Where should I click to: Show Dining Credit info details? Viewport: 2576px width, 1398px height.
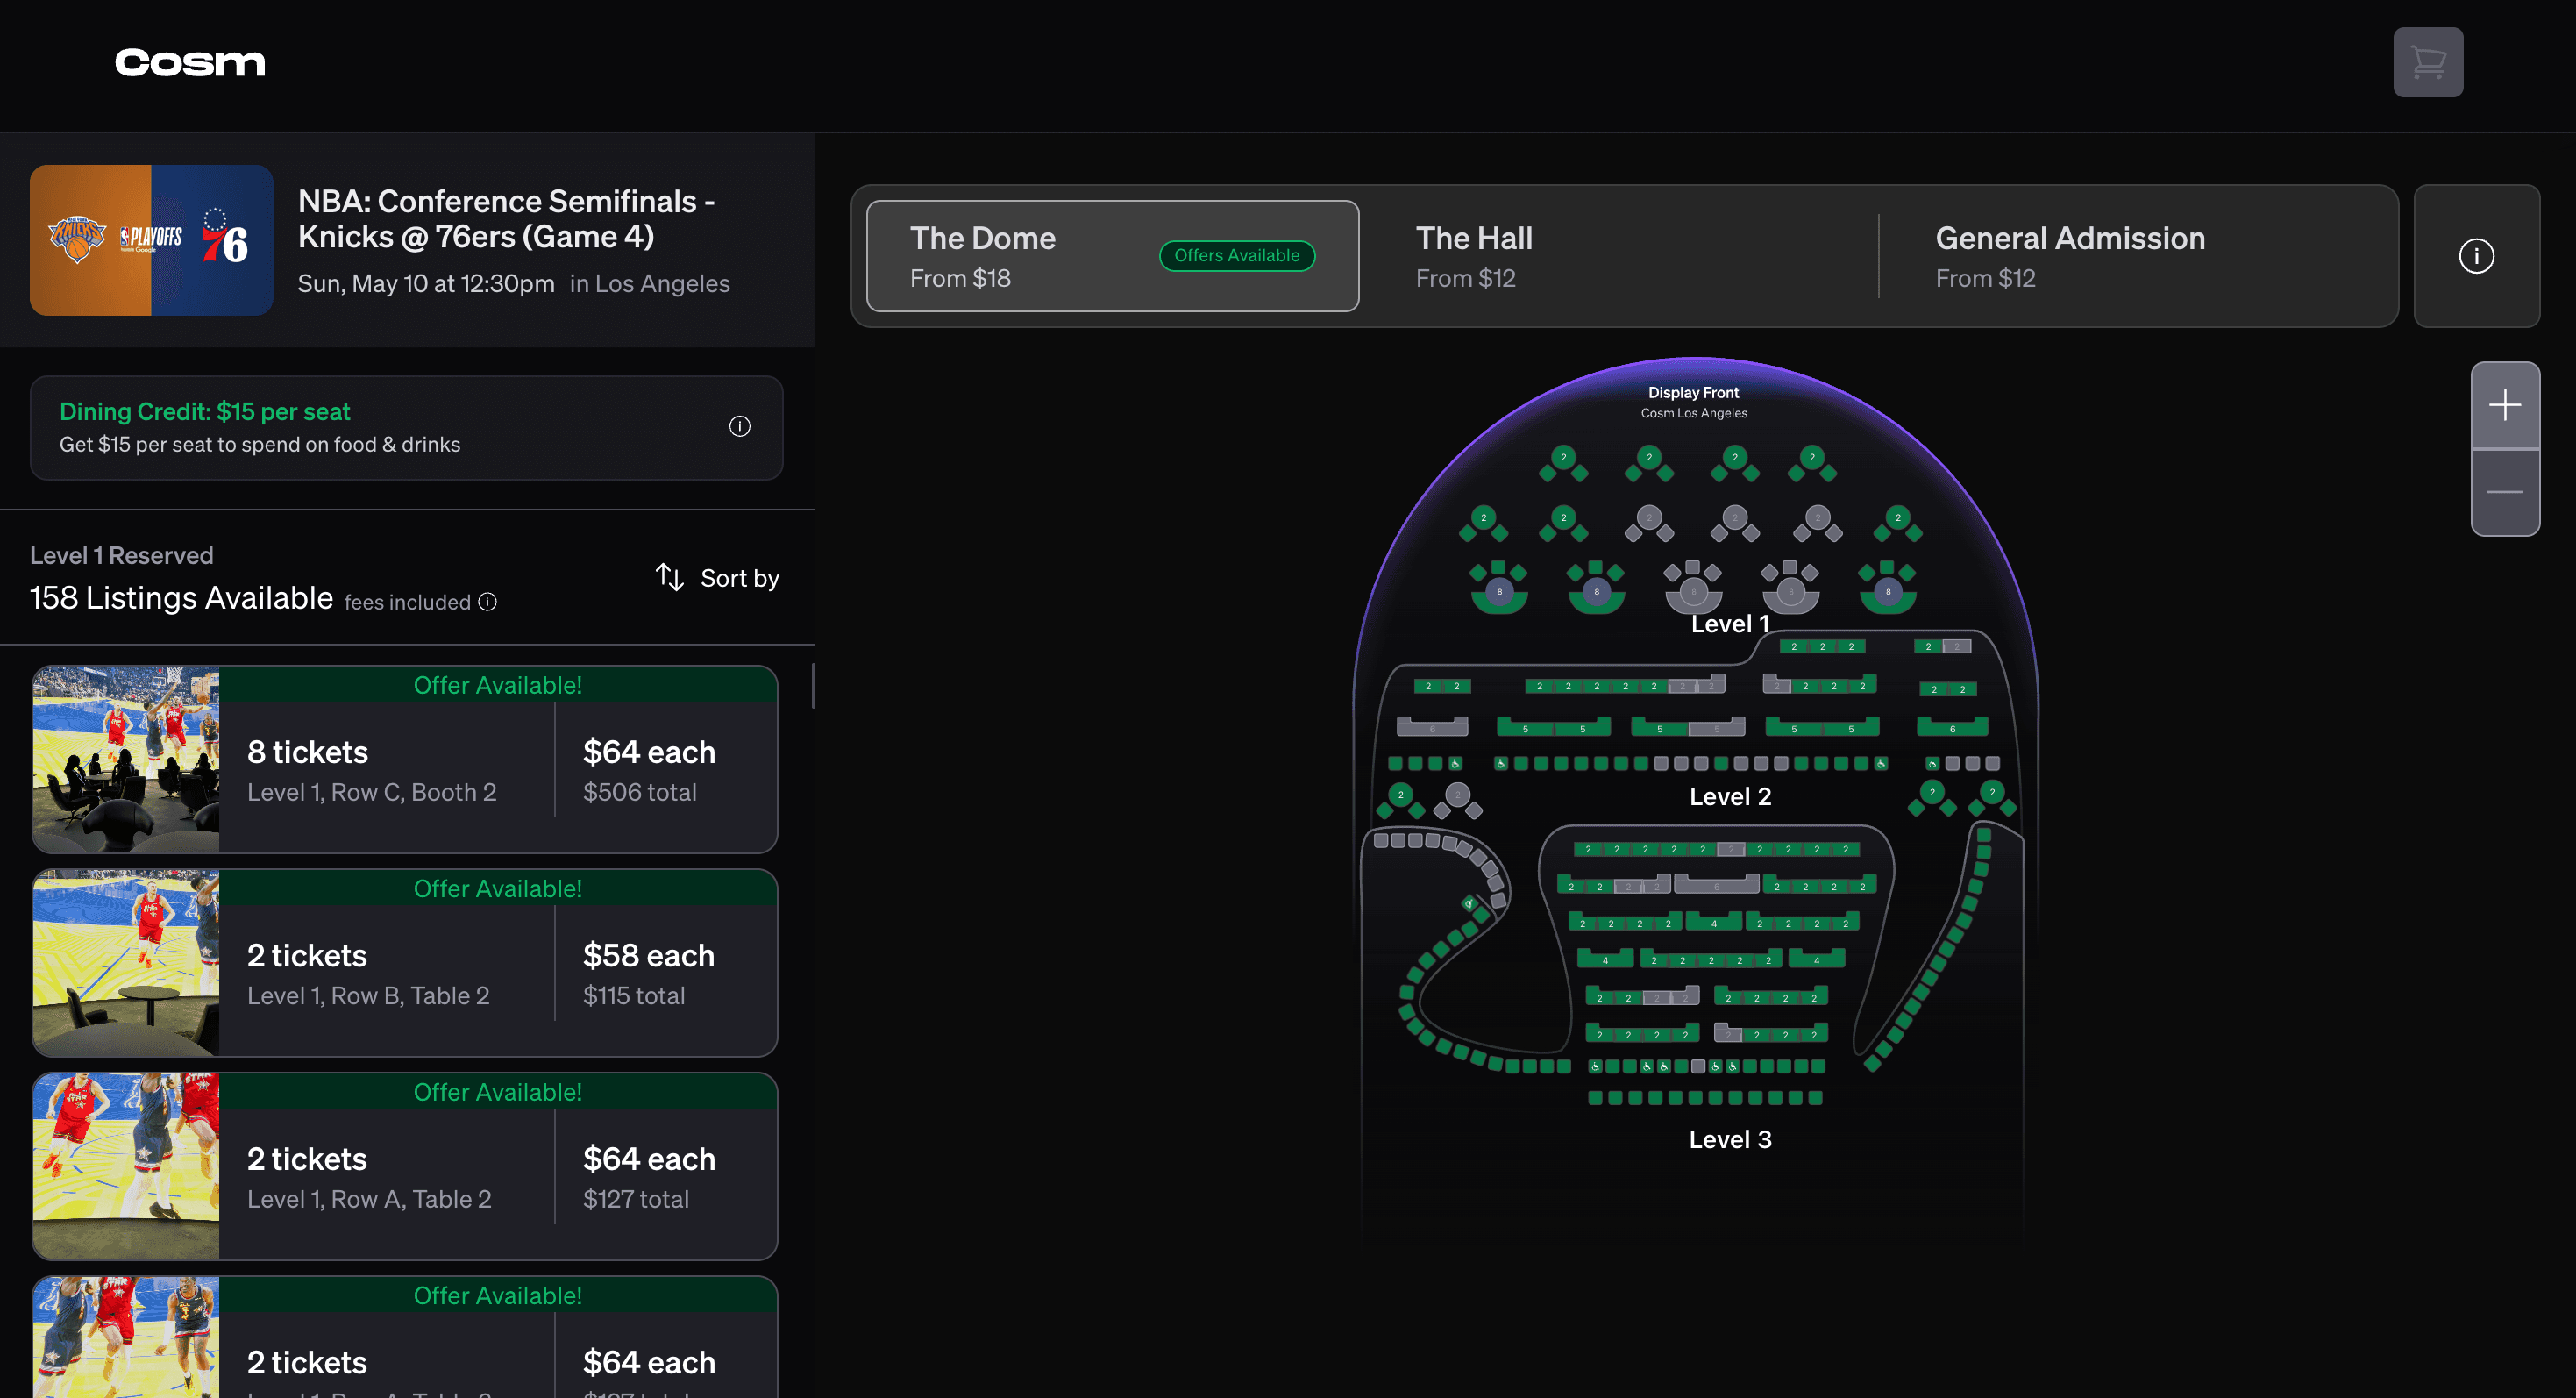[739, 427]
